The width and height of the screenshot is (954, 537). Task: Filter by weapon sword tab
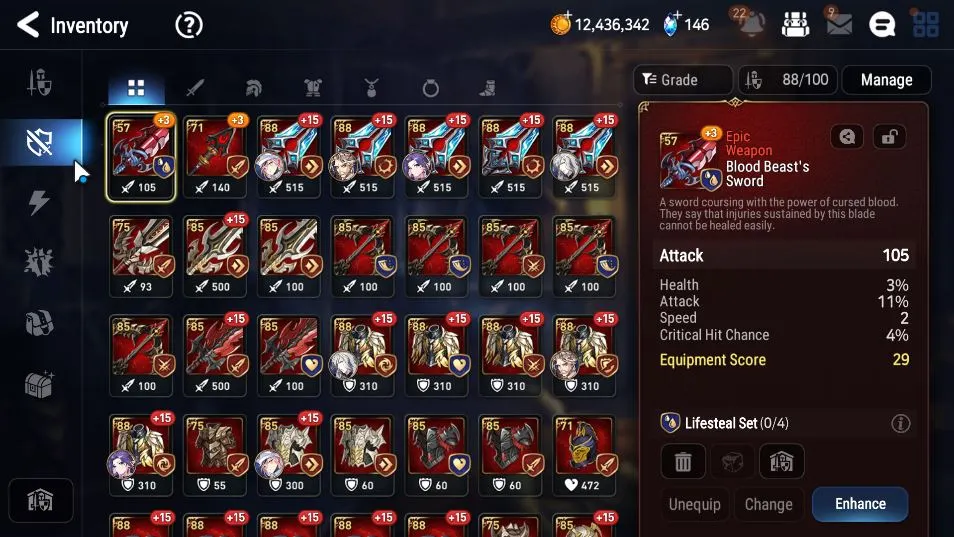pos(195,88)
